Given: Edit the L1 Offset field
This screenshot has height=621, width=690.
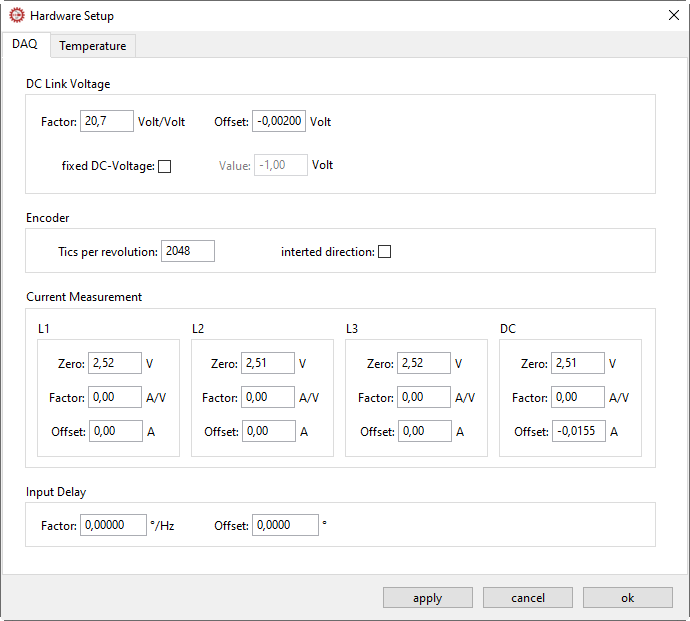Looking at the screenshot, I should click(116, 431).
